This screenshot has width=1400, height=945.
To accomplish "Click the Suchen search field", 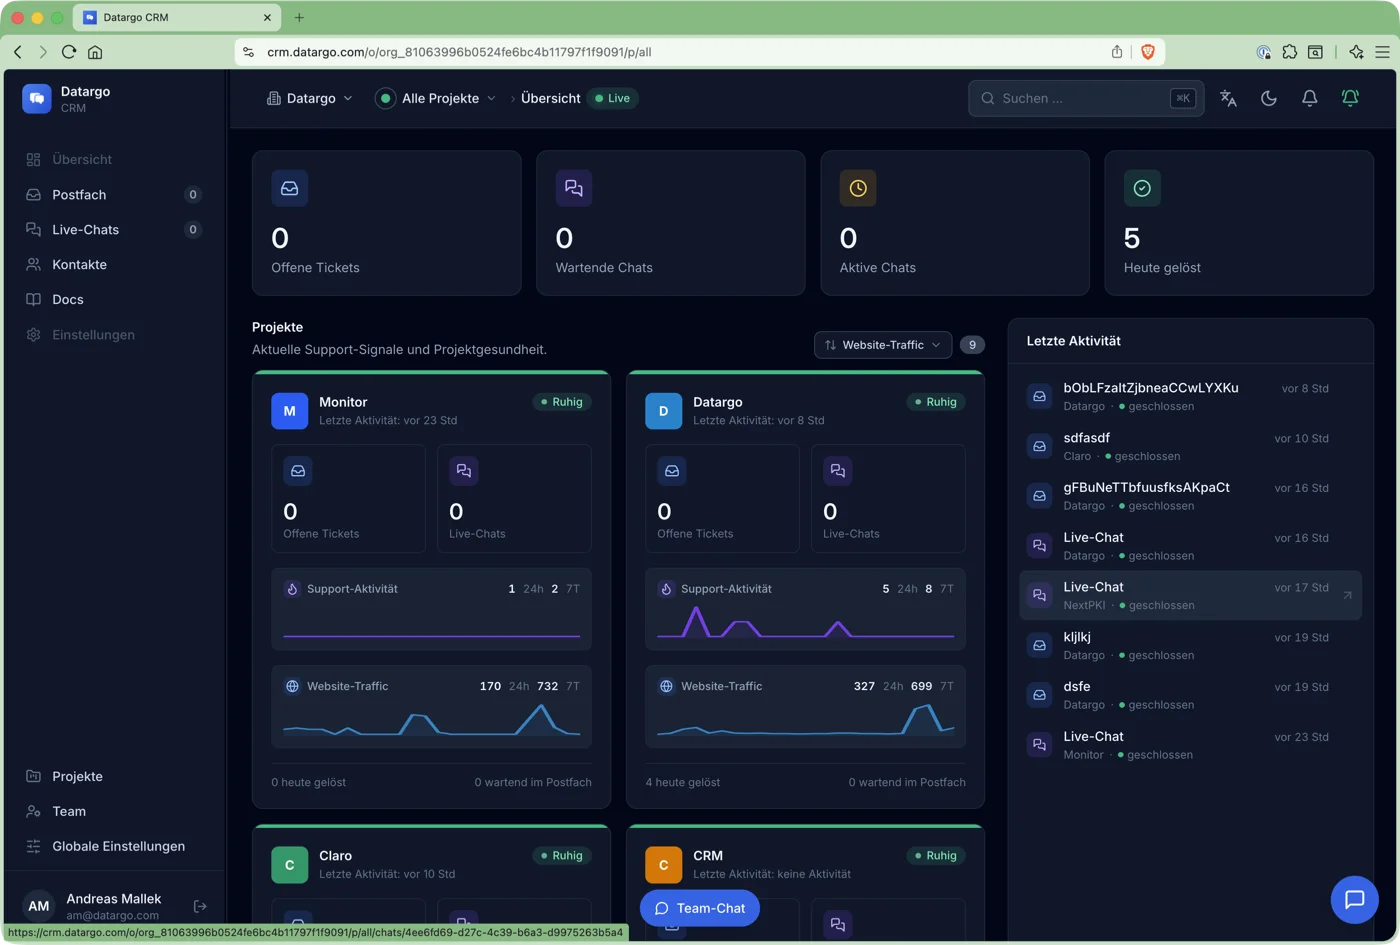I will pos(1086,98).
